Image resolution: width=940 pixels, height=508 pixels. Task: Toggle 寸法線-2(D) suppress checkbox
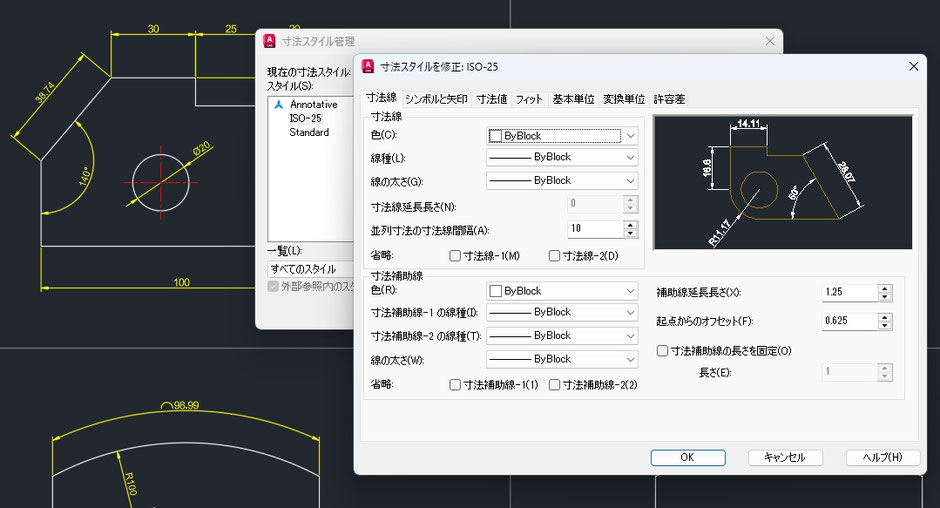tap(555, 256)
